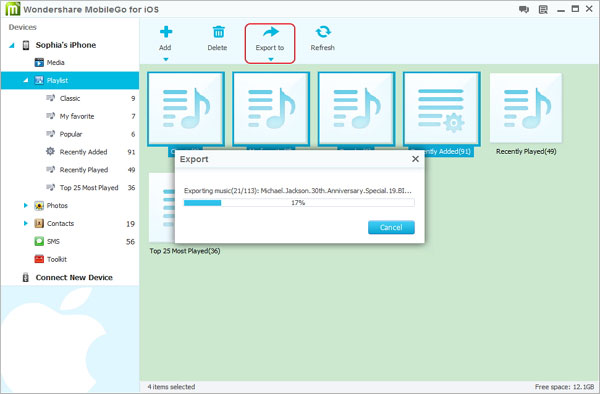Viewport: 600px width, 394px height.
Task: Click the SMS message bubble icon
Action: [x=39, y=241]
